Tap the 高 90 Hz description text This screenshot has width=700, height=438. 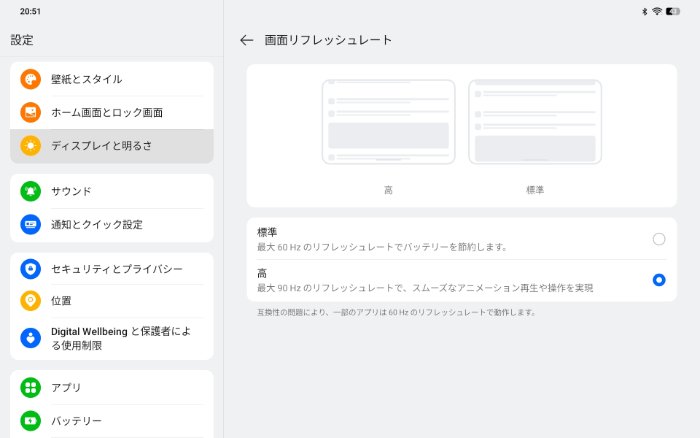425,288
